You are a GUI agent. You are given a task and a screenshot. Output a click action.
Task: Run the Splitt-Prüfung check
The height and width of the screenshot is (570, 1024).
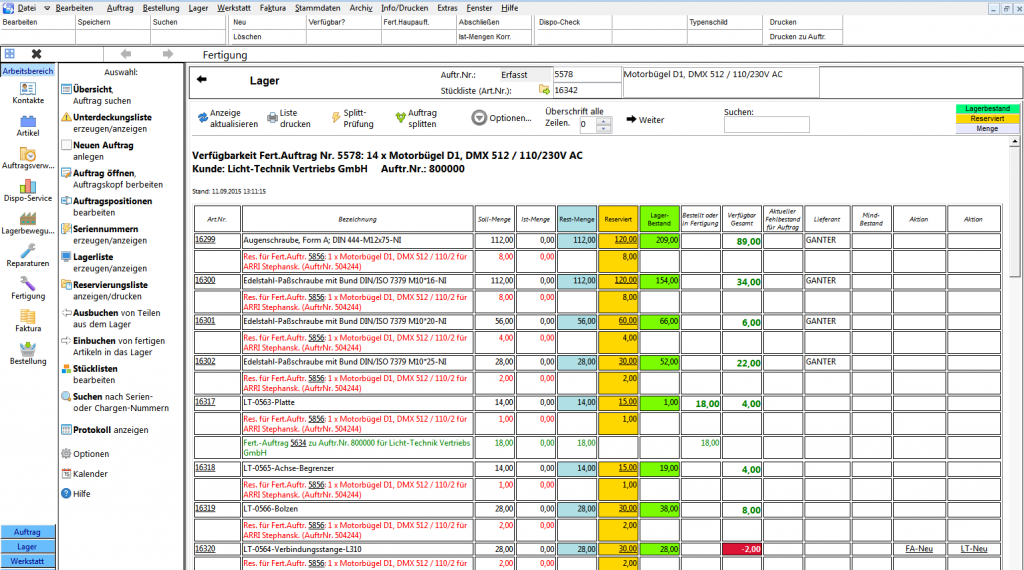point(353,118)
